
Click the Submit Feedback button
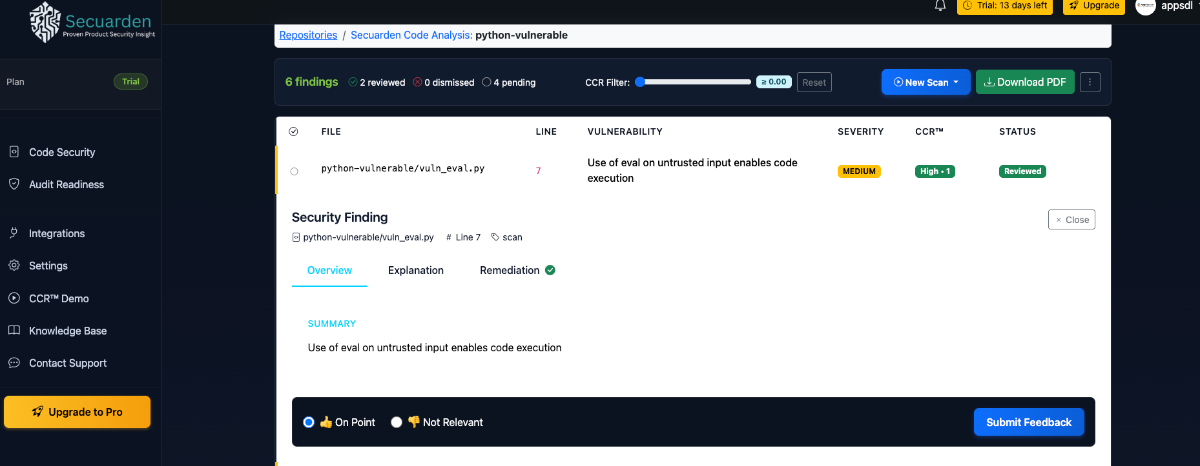(1028, 422)
